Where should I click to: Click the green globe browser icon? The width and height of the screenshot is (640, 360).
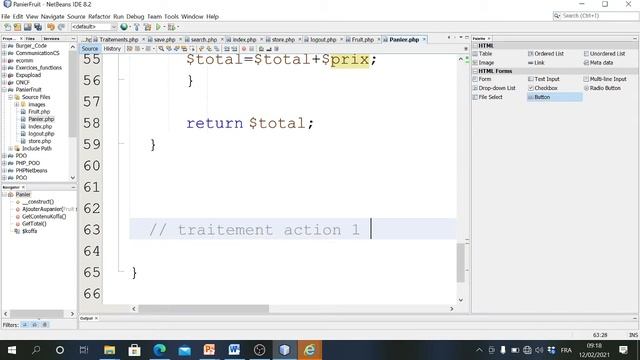click(x=124, y=27)
